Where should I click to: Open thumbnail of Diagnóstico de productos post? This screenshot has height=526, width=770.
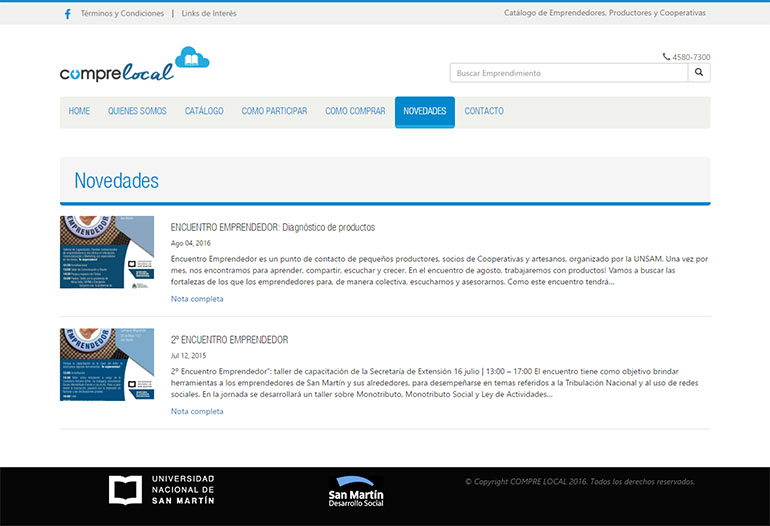click(107, 252)
